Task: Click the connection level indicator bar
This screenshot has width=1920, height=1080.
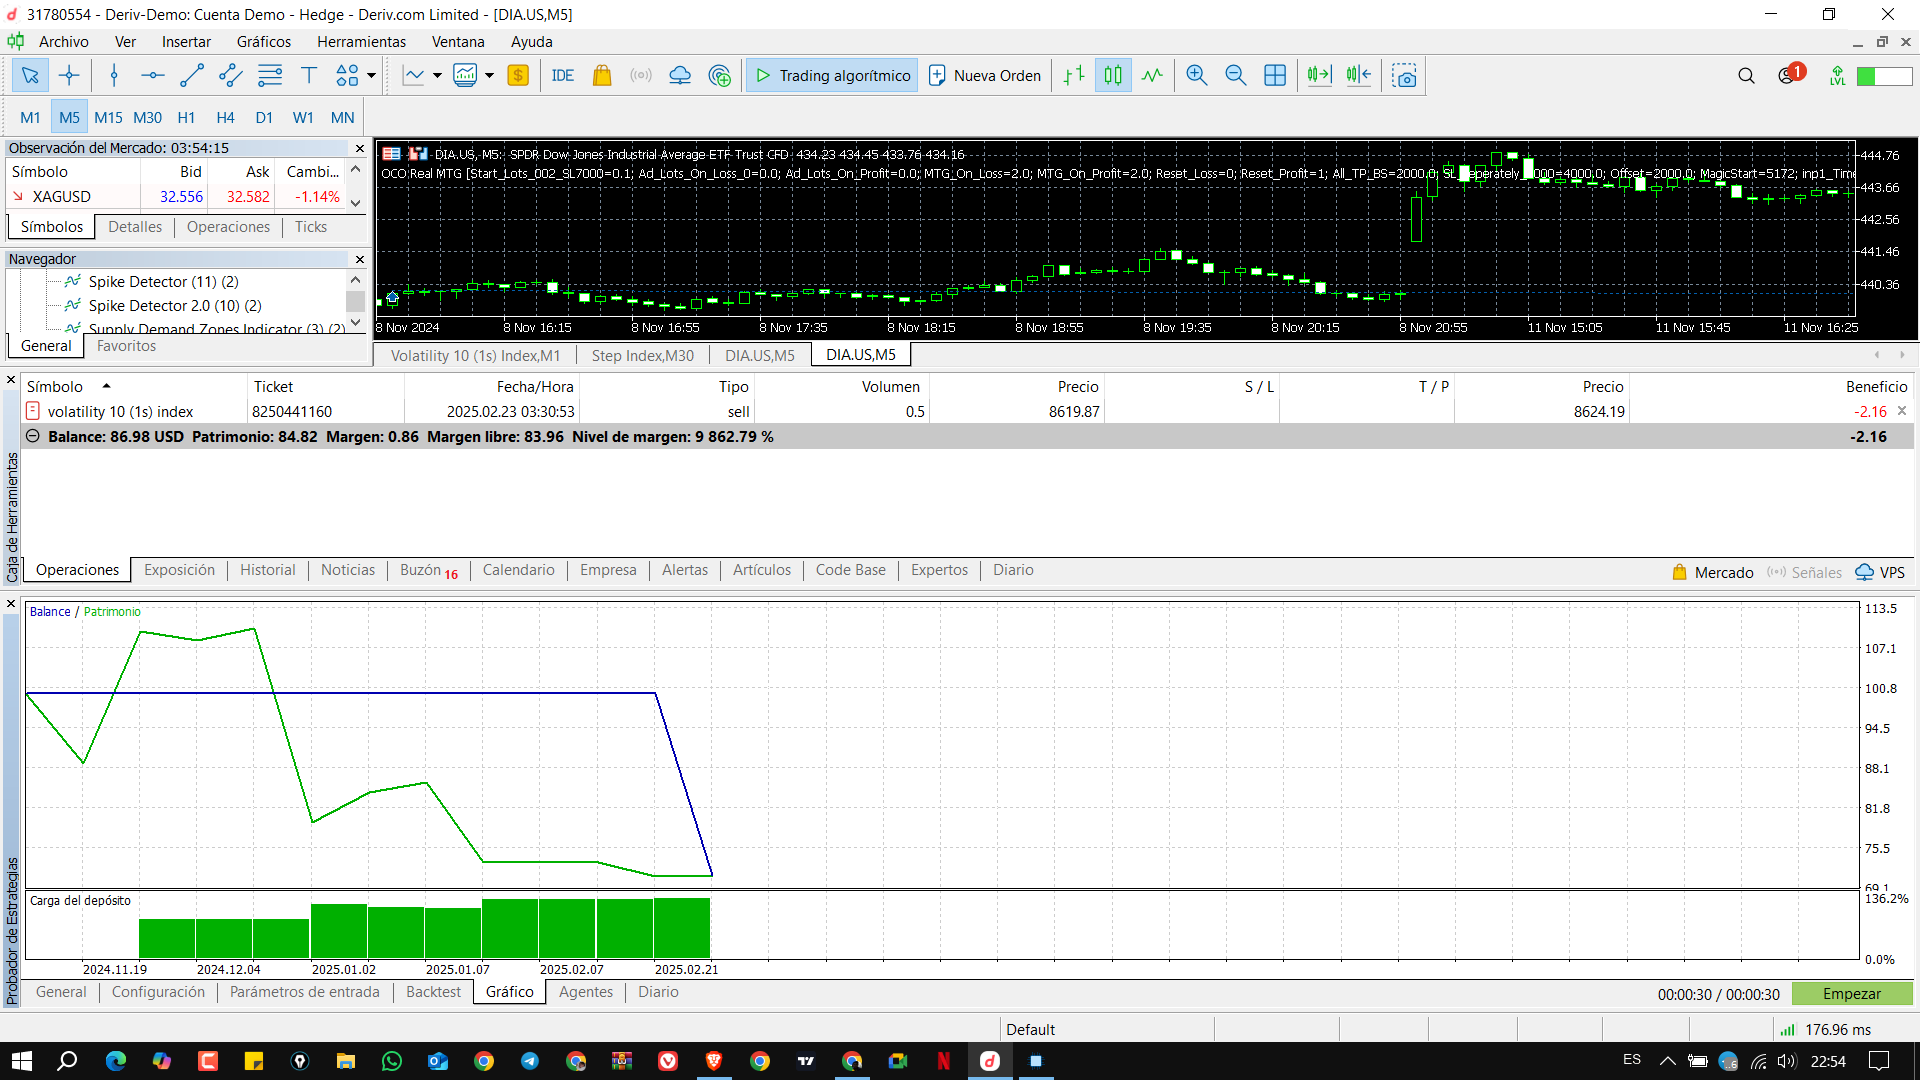Action: [x=1884, y=76]
